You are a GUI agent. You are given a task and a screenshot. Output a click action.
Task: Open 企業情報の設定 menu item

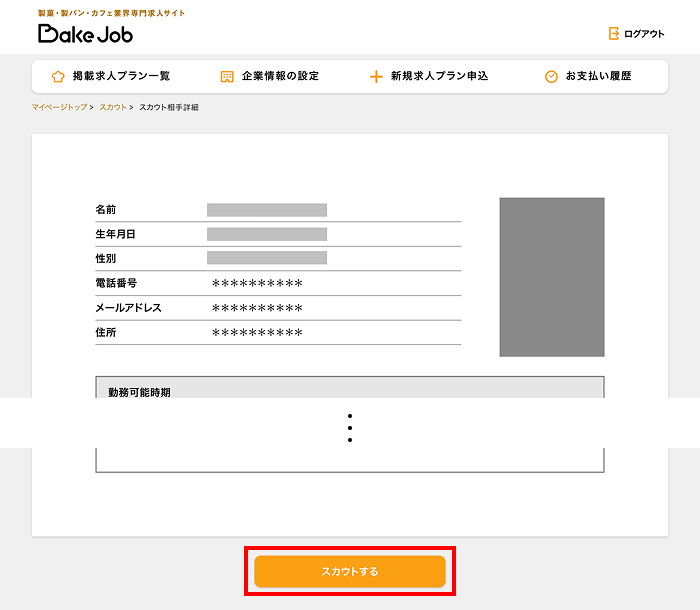pyautogui.click(x=280, y=76)
